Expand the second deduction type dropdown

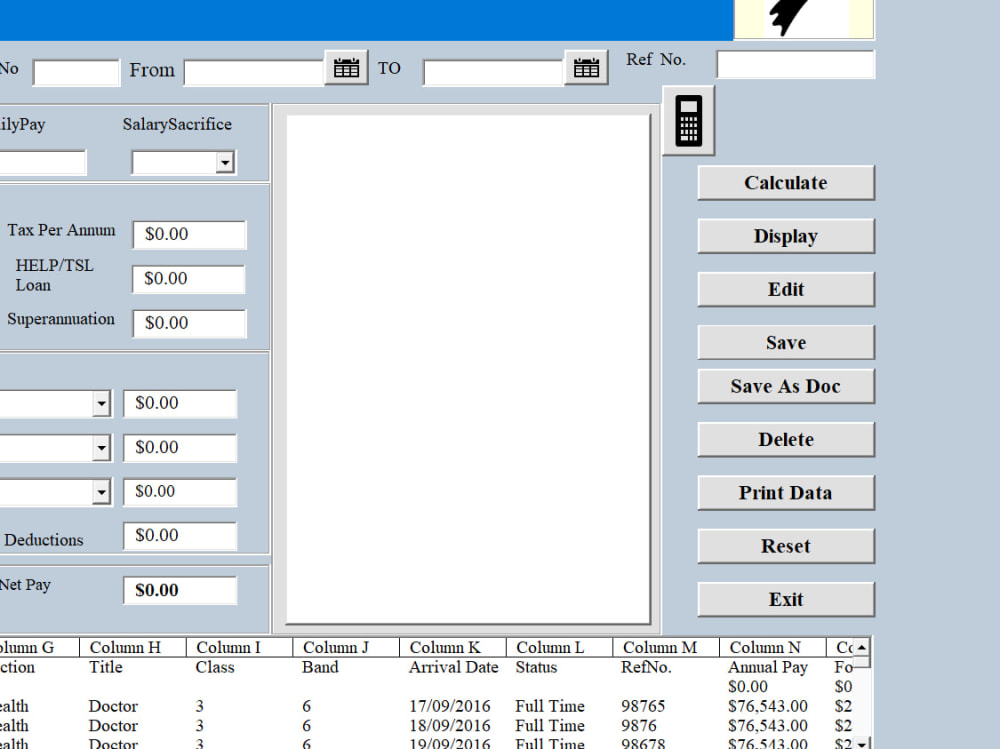(x=101, y=448)
